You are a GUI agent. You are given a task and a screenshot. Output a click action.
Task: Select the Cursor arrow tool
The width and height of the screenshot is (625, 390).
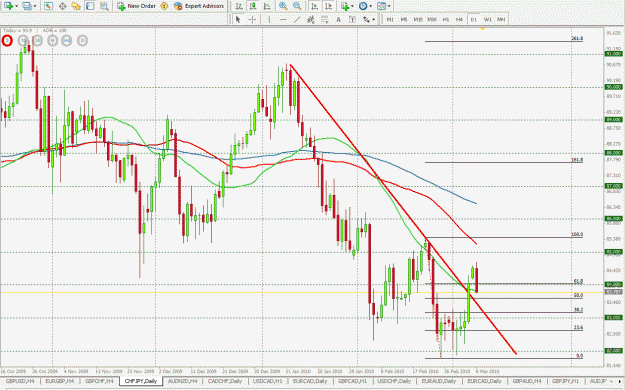(x=238, y=19)
